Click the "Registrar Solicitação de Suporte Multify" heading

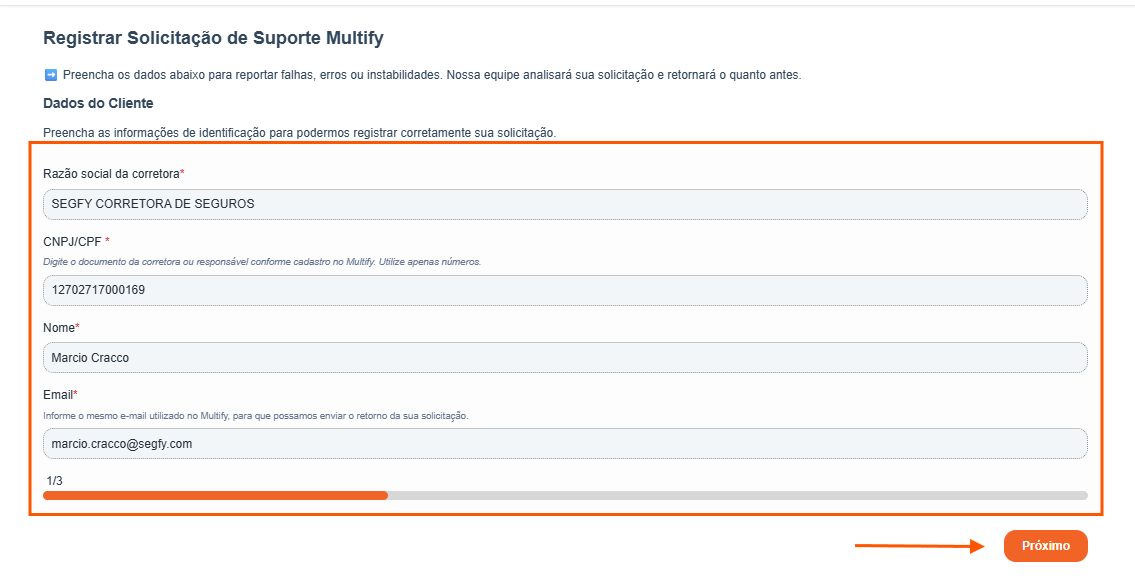[213, 39]
